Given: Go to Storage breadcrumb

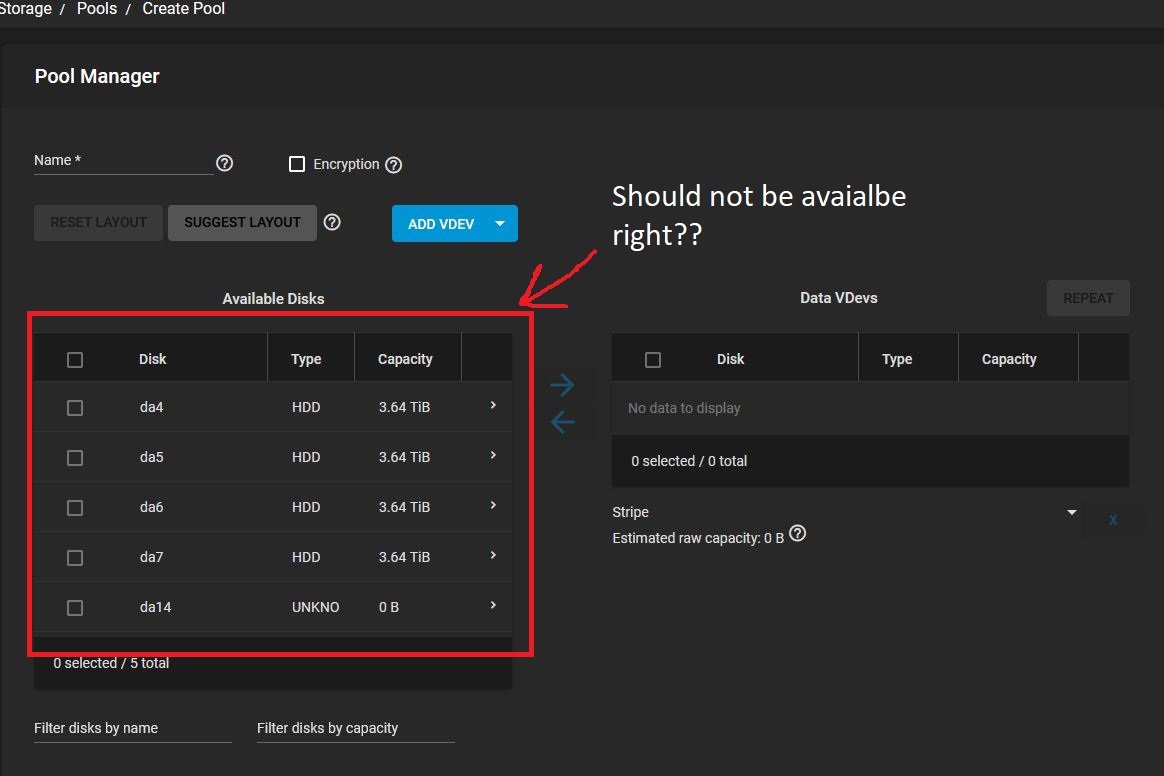Looking at the screenshot, I should point(24,9).
